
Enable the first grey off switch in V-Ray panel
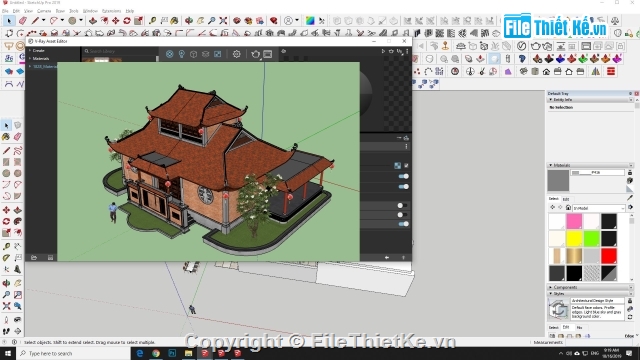coord(402,205)
